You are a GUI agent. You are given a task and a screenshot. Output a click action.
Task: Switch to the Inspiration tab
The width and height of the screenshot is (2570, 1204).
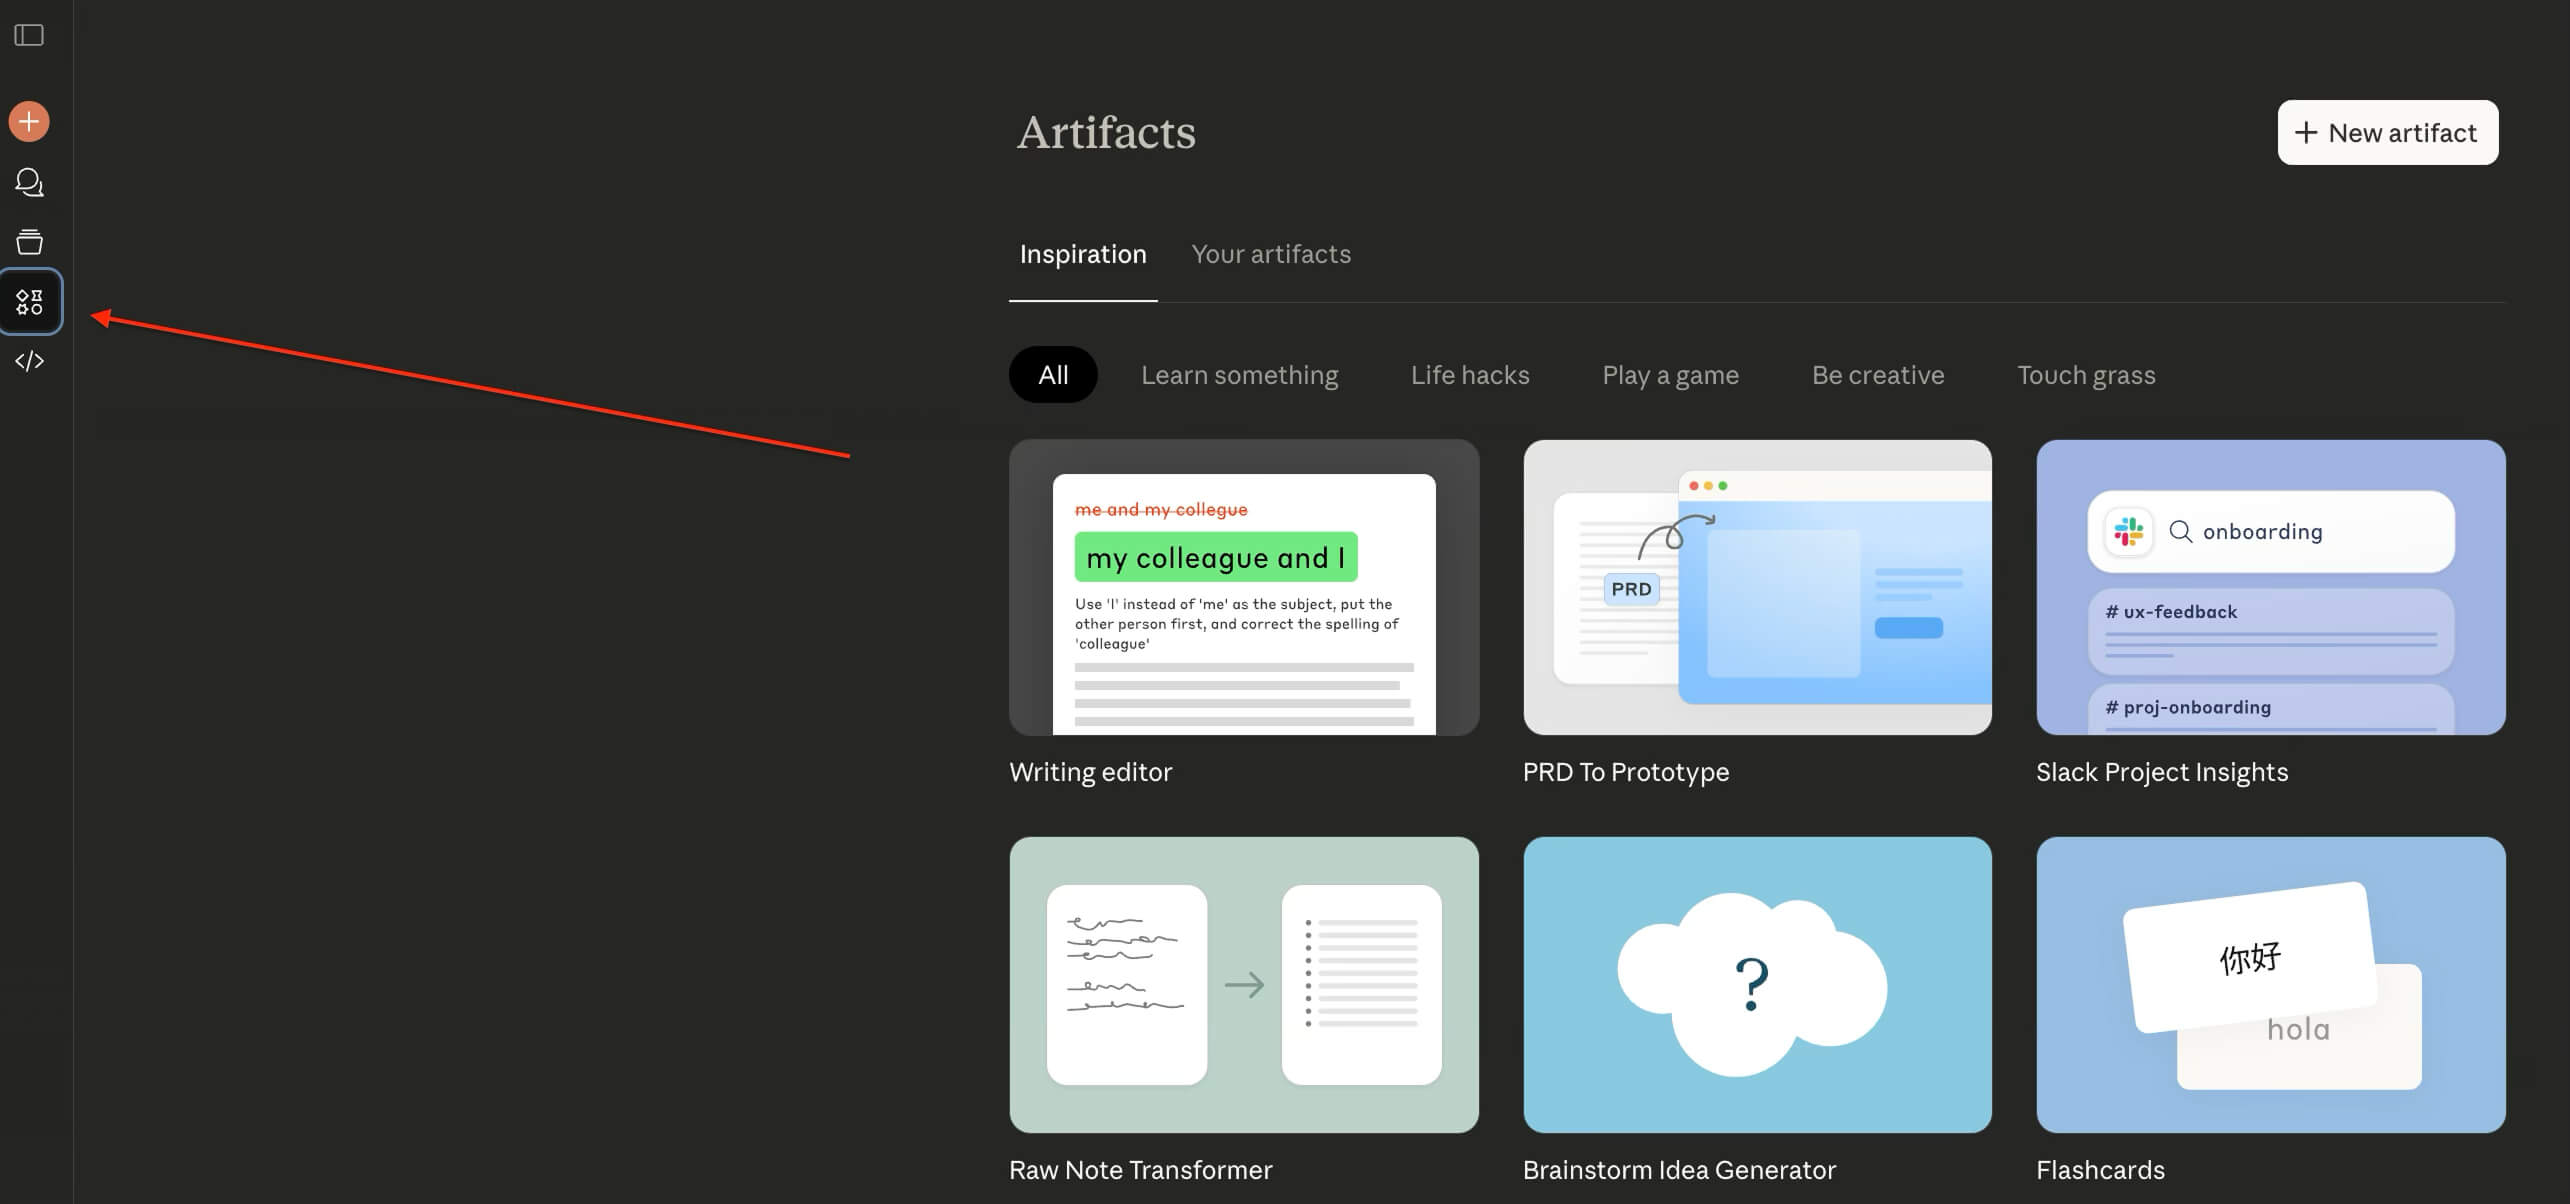click(1082, 255)
